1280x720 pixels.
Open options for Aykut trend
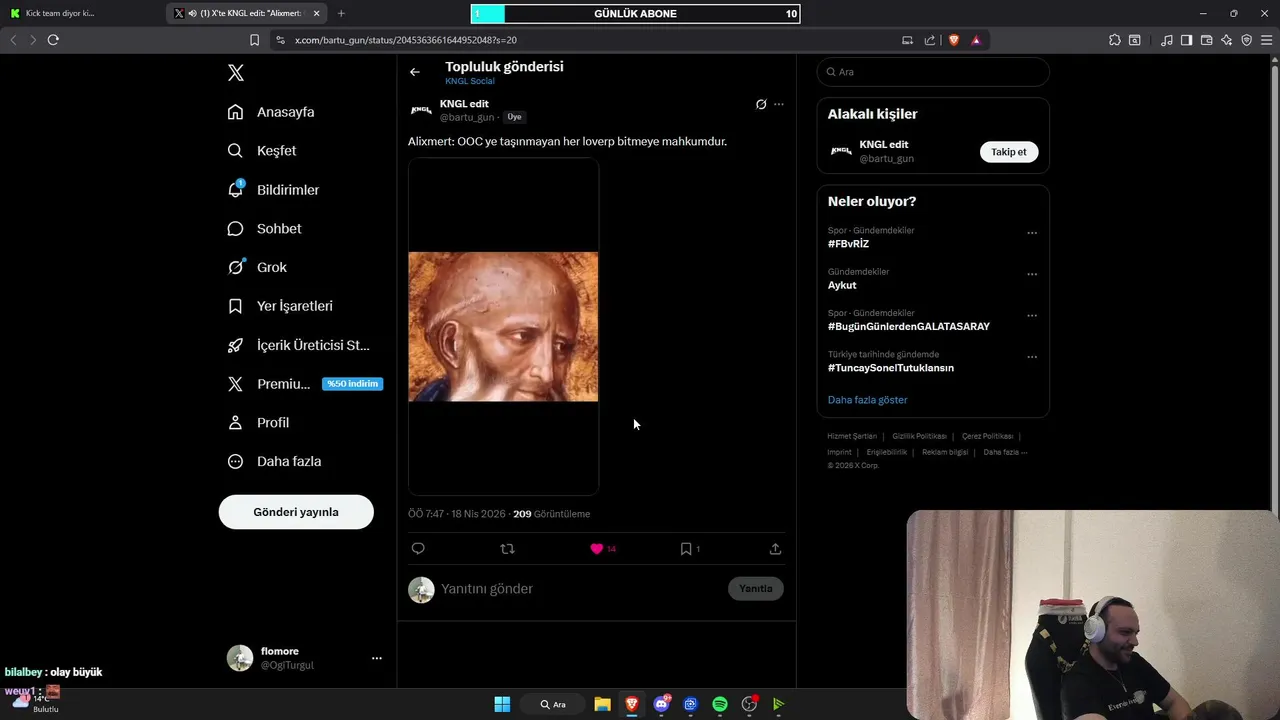pyautogui.click(x=1032, y=274)
